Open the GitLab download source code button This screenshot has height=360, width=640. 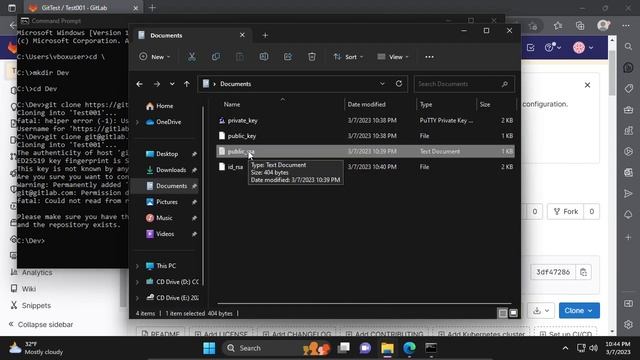541,311
